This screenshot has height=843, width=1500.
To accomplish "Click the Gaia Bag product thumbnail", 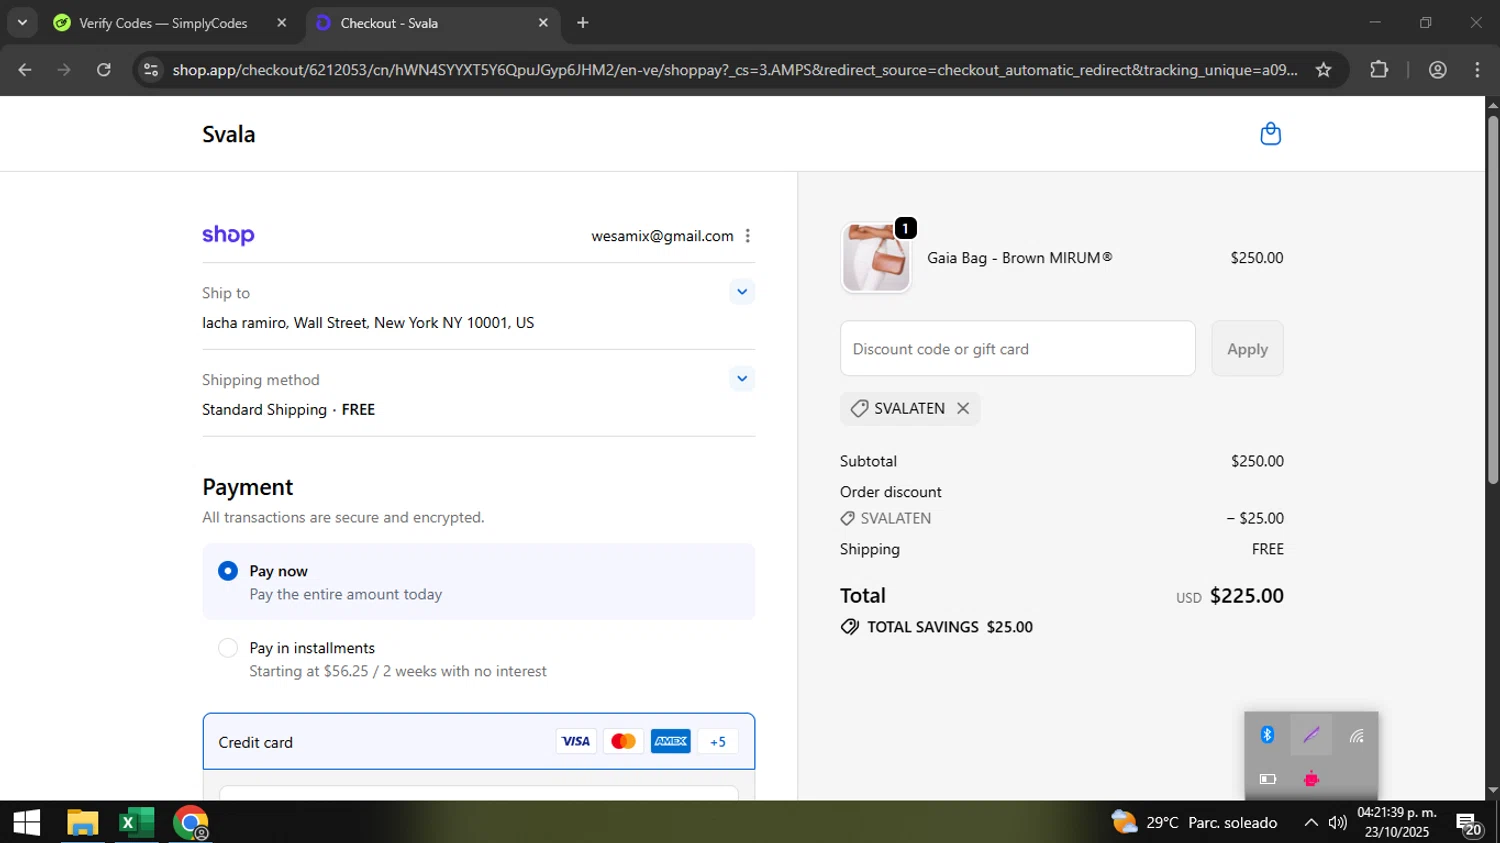I will coord(876,258).
